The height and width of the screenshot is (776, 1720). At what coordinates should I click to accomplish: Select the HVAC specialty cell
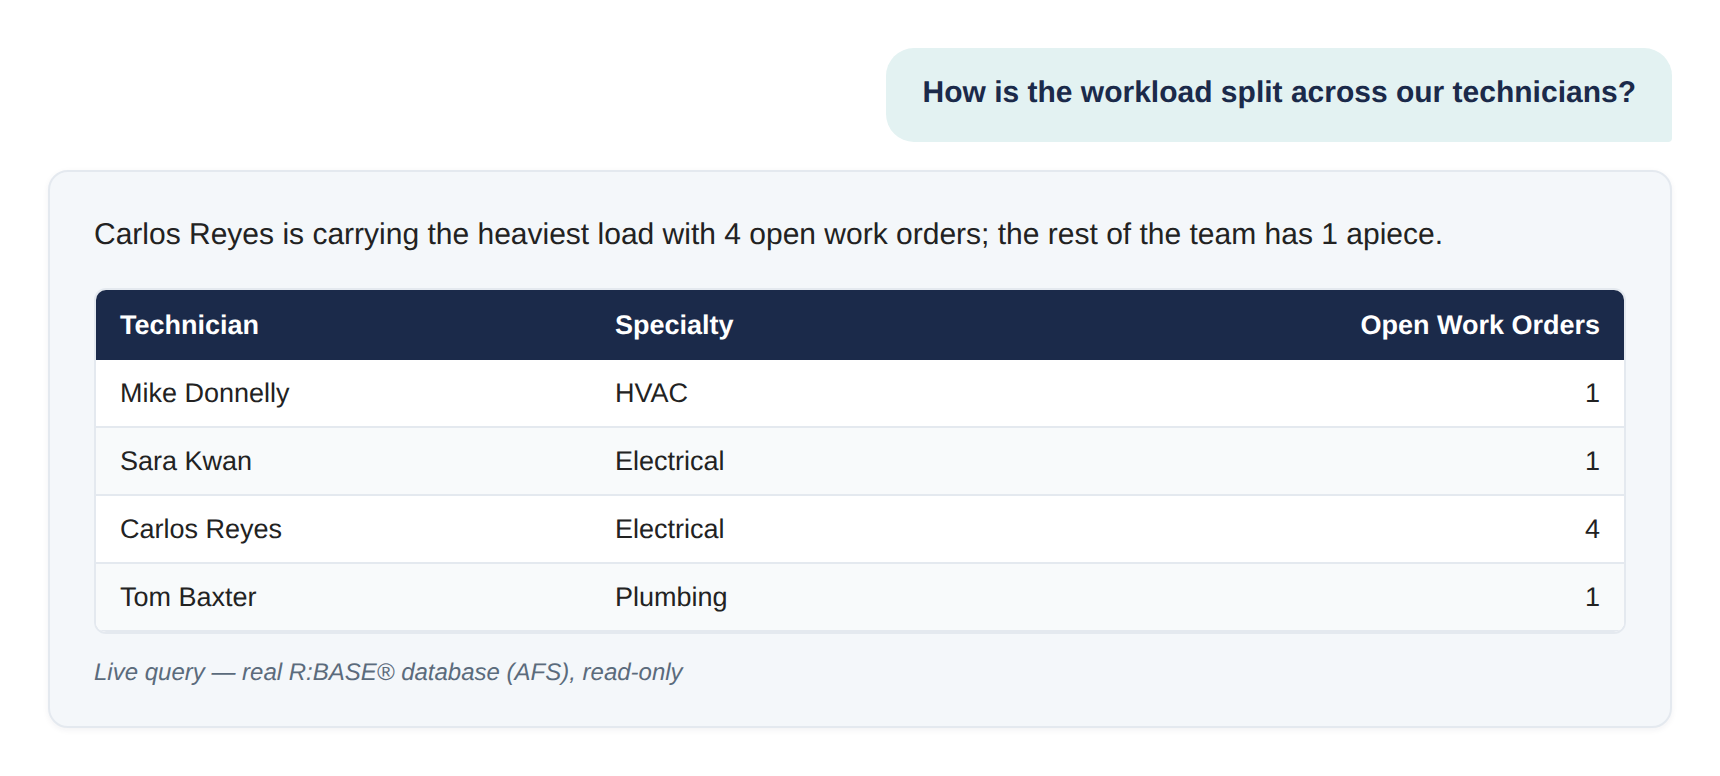(x=651, y=393)
